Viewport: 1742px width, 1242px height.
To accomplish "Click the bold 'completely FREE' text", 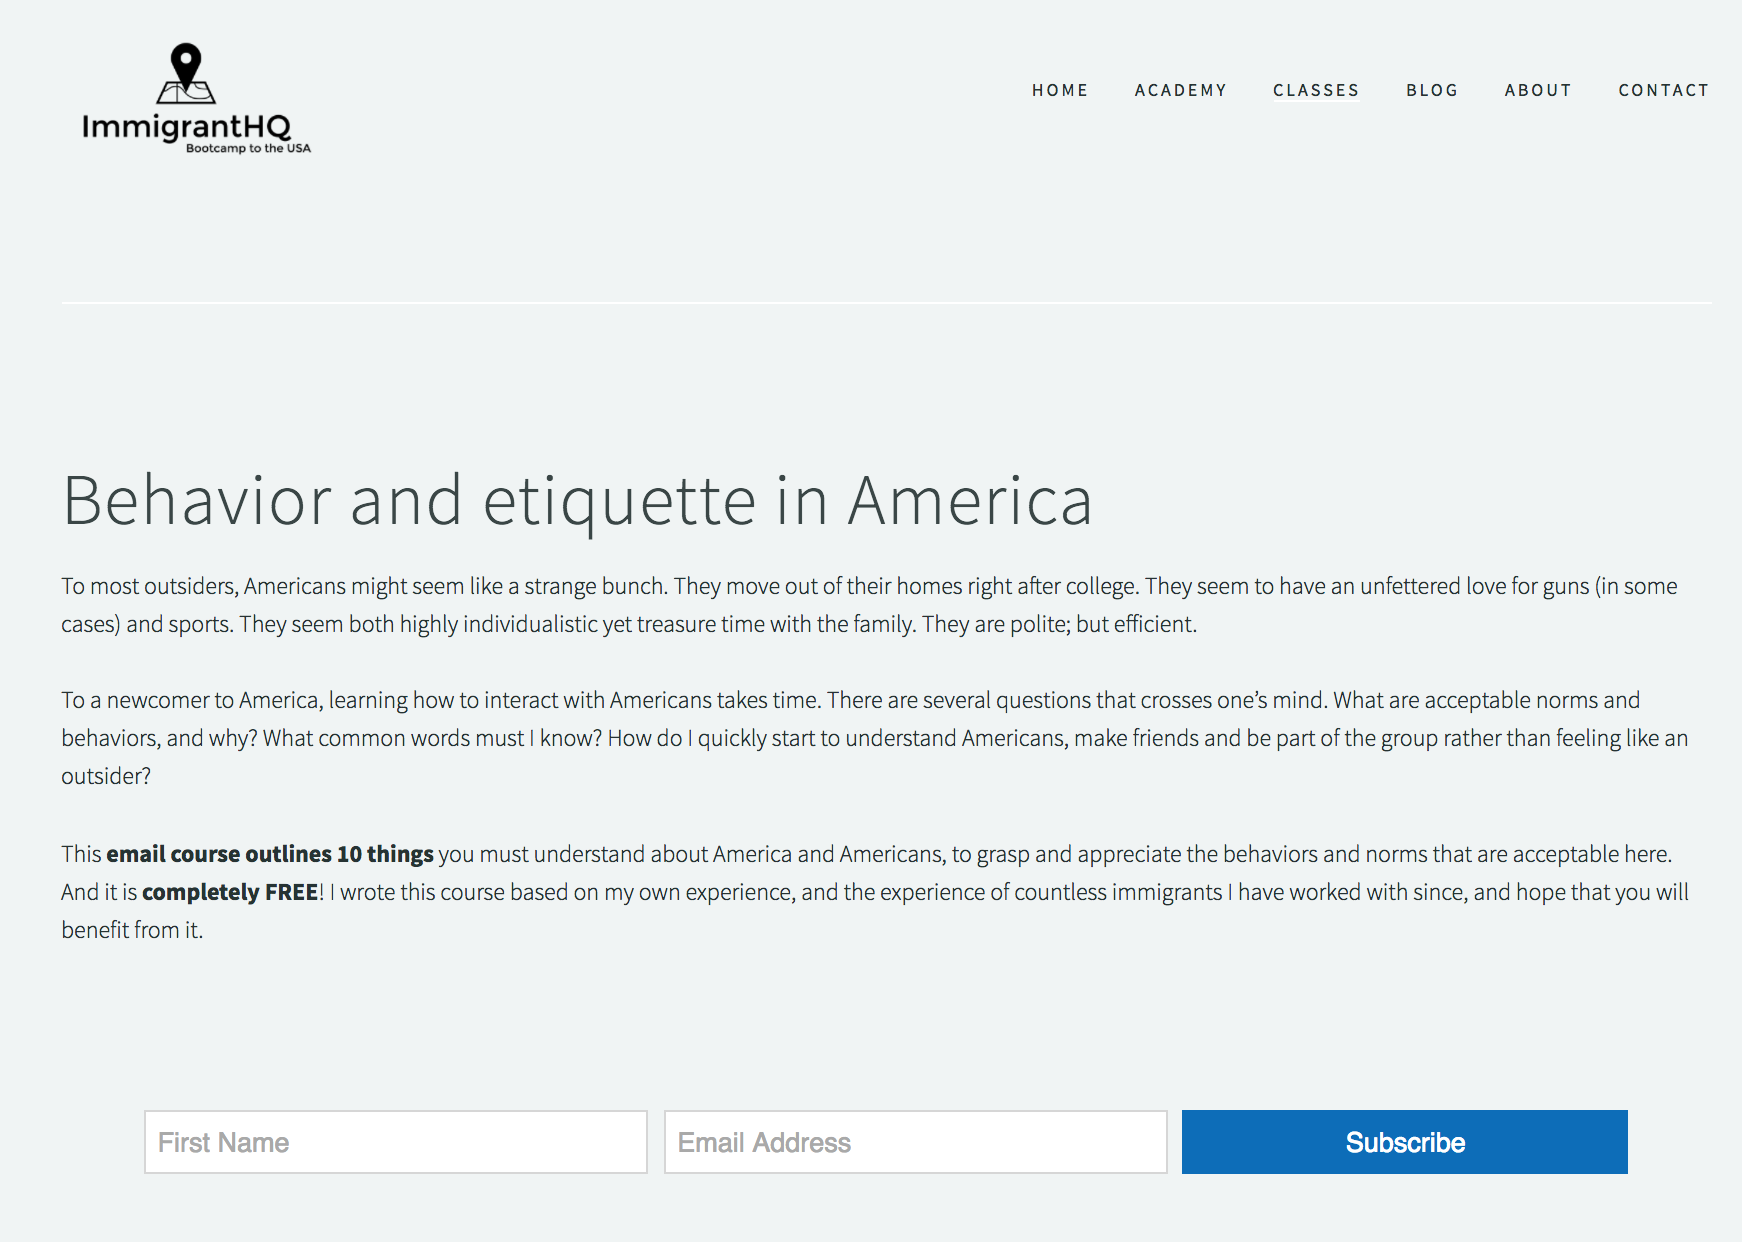I will [230, 892].
